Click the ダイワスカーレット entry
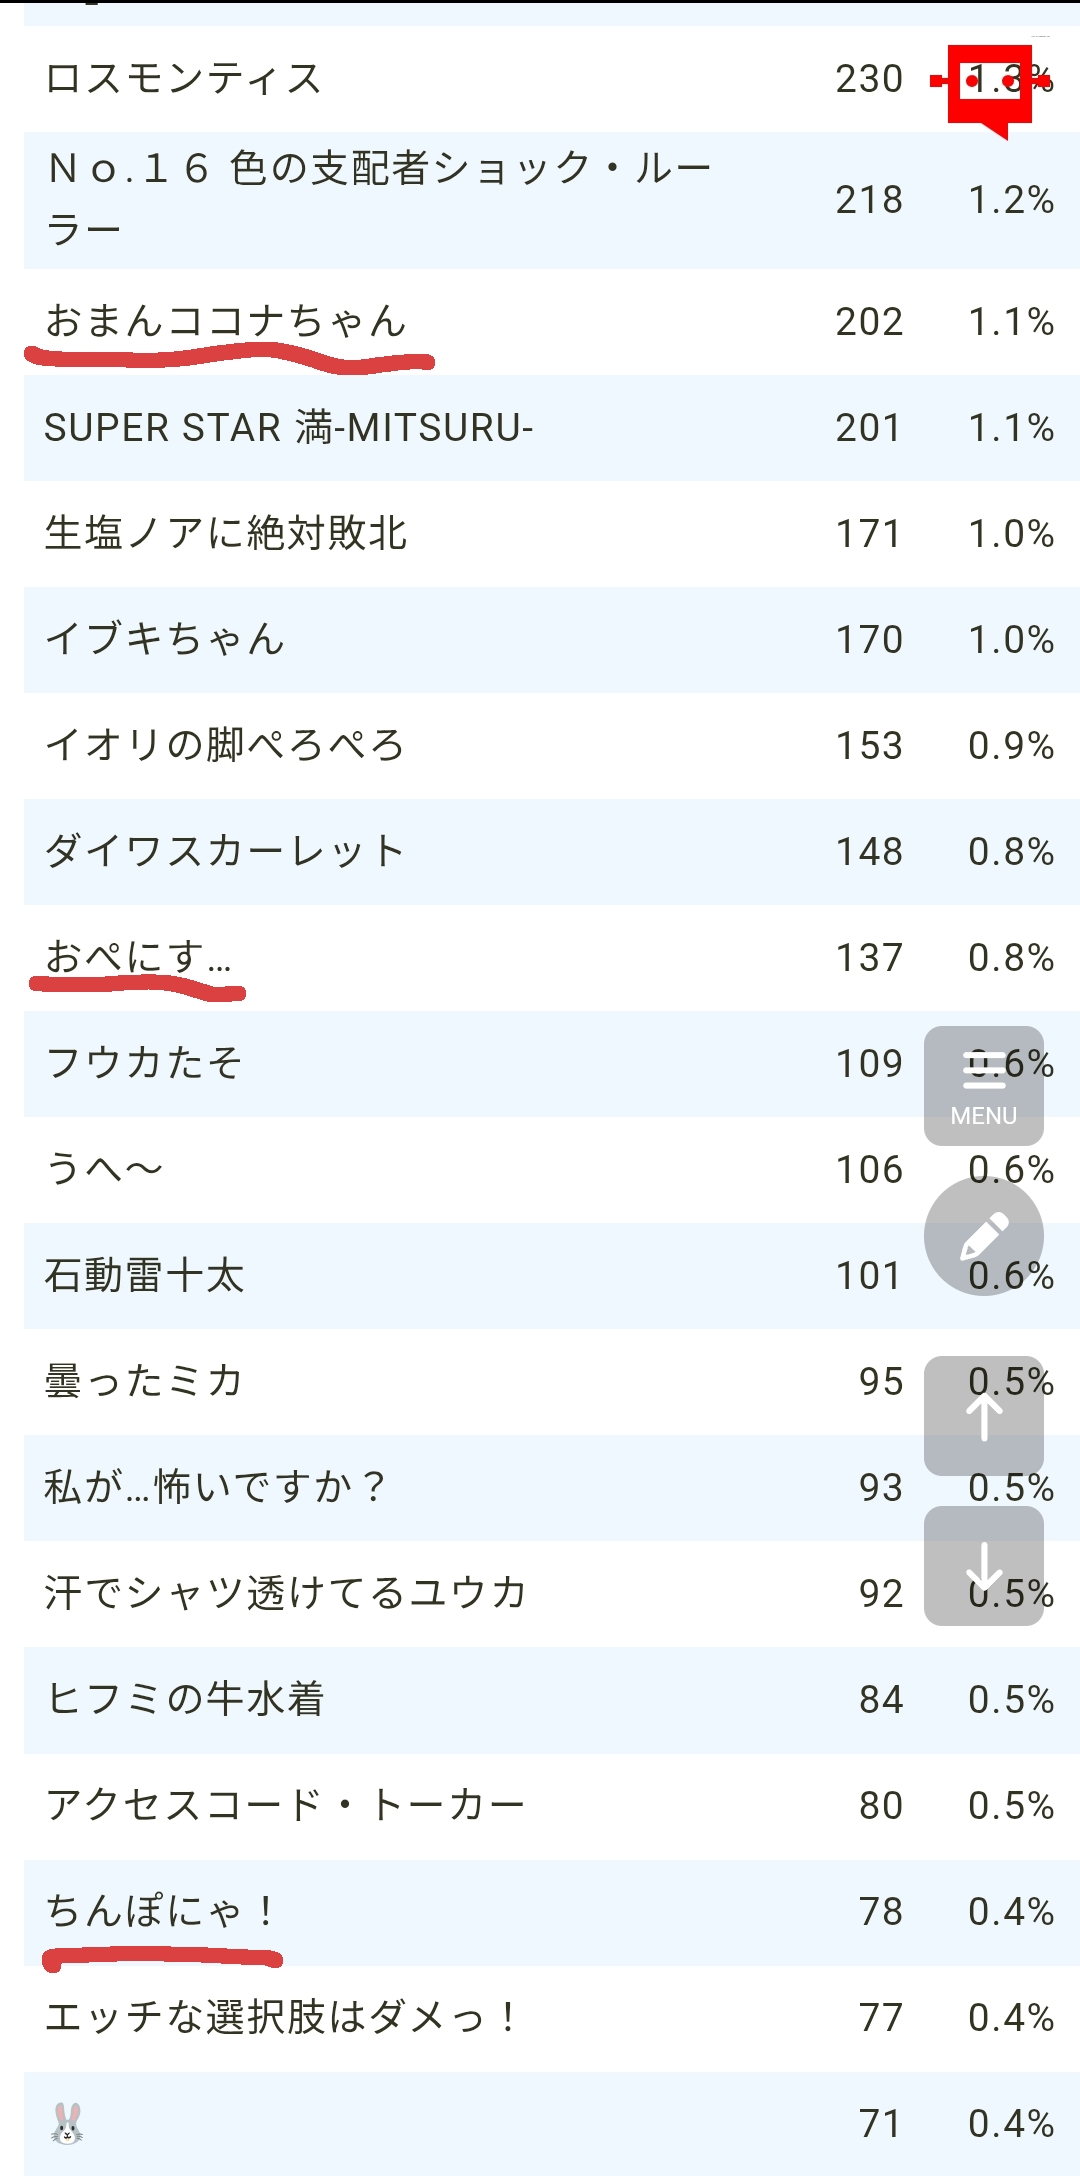This screenshot has height=2176, width=1080. pos(225,852)
